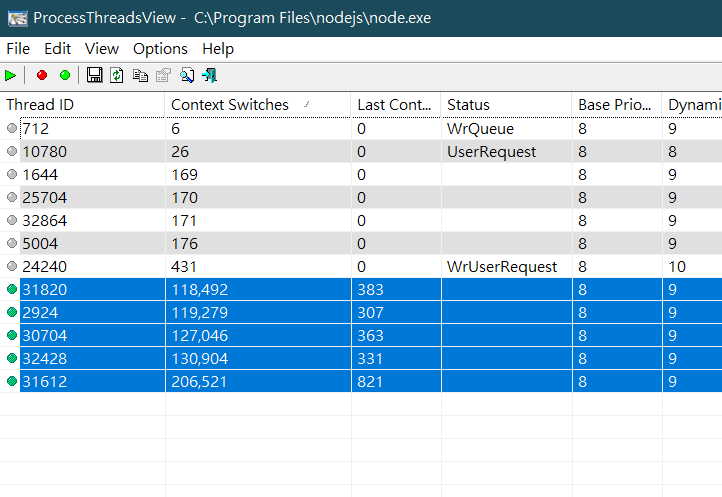Click context switches value 431
The image size is (722, 497).
(x=184, y=267)
